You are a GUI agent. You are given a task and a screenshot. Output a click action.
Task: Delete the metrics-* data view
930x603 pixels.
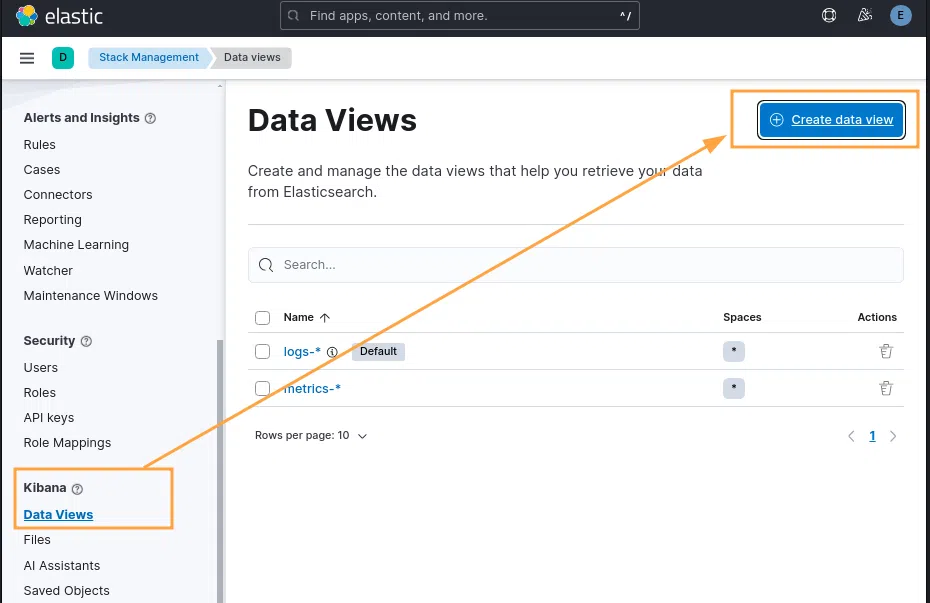[x=885, y=388]
